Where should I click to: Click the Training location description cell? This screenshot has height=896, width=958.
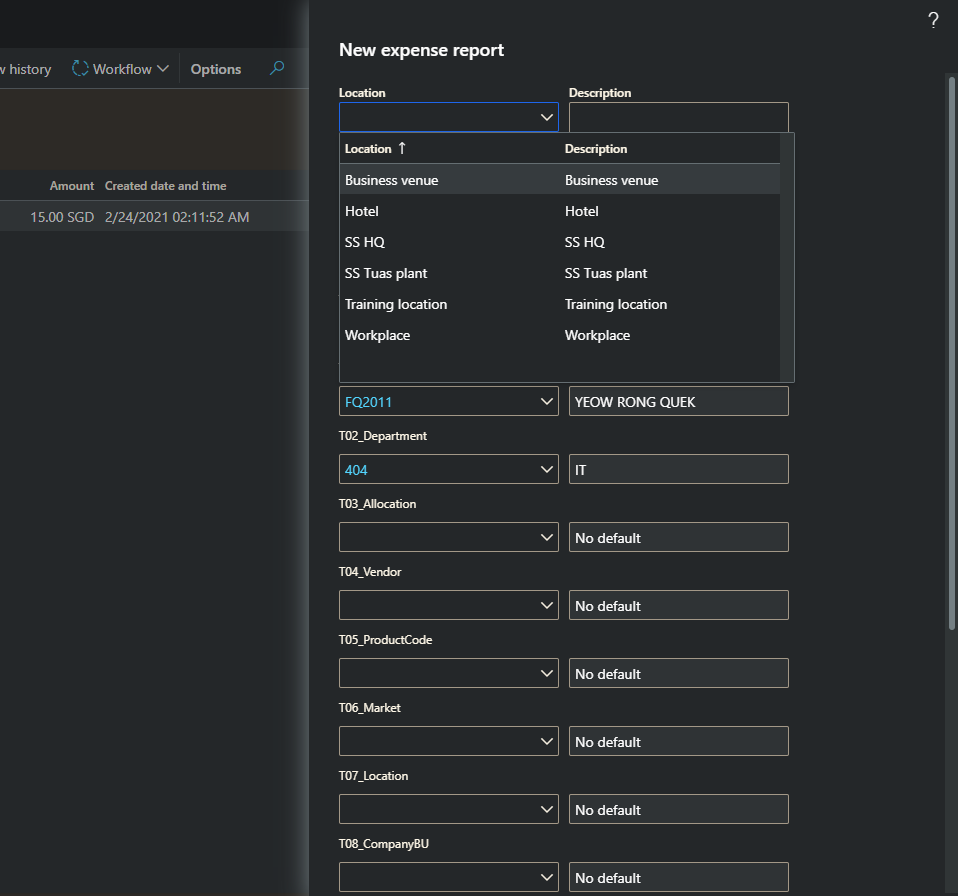616,304
